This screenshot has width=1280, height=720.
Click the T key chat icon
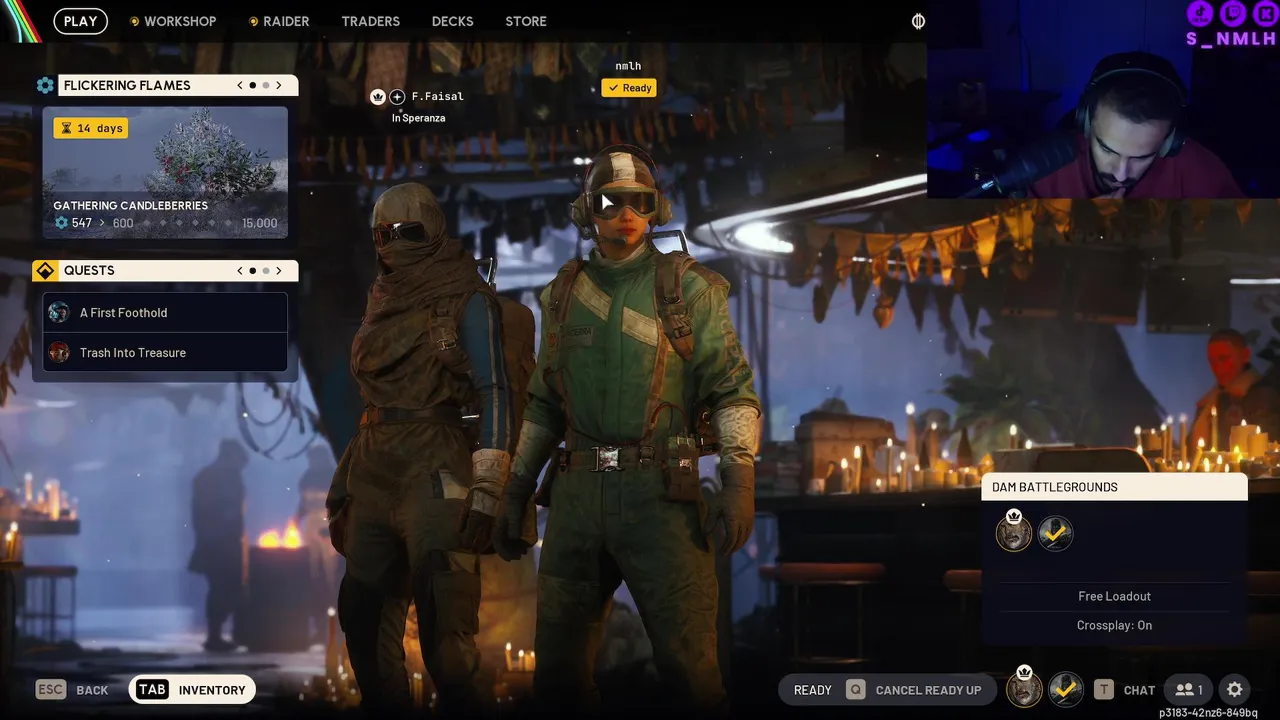[1103, 689]
